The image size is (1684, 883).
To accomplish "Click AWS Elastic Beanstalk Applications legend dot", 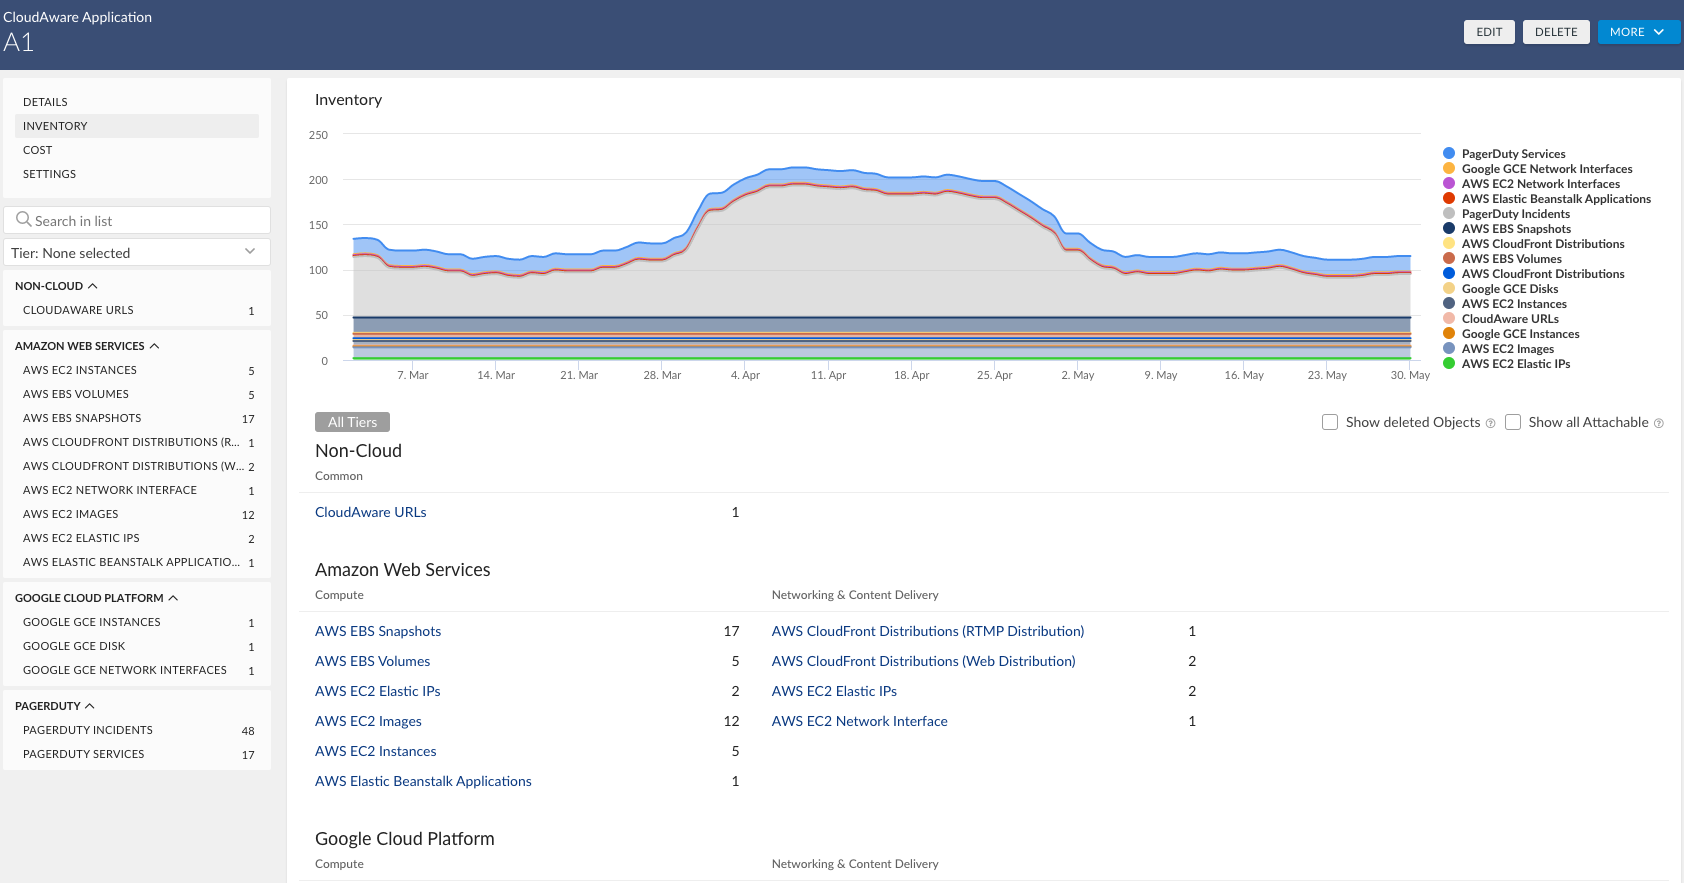I will click(1449, 199).
